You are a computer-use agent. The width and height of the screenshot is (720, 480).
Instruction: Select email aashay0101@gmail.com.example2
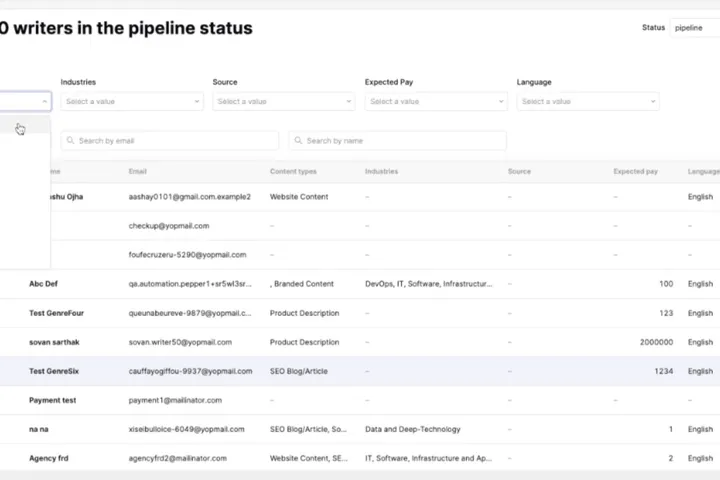coord(190,197)
